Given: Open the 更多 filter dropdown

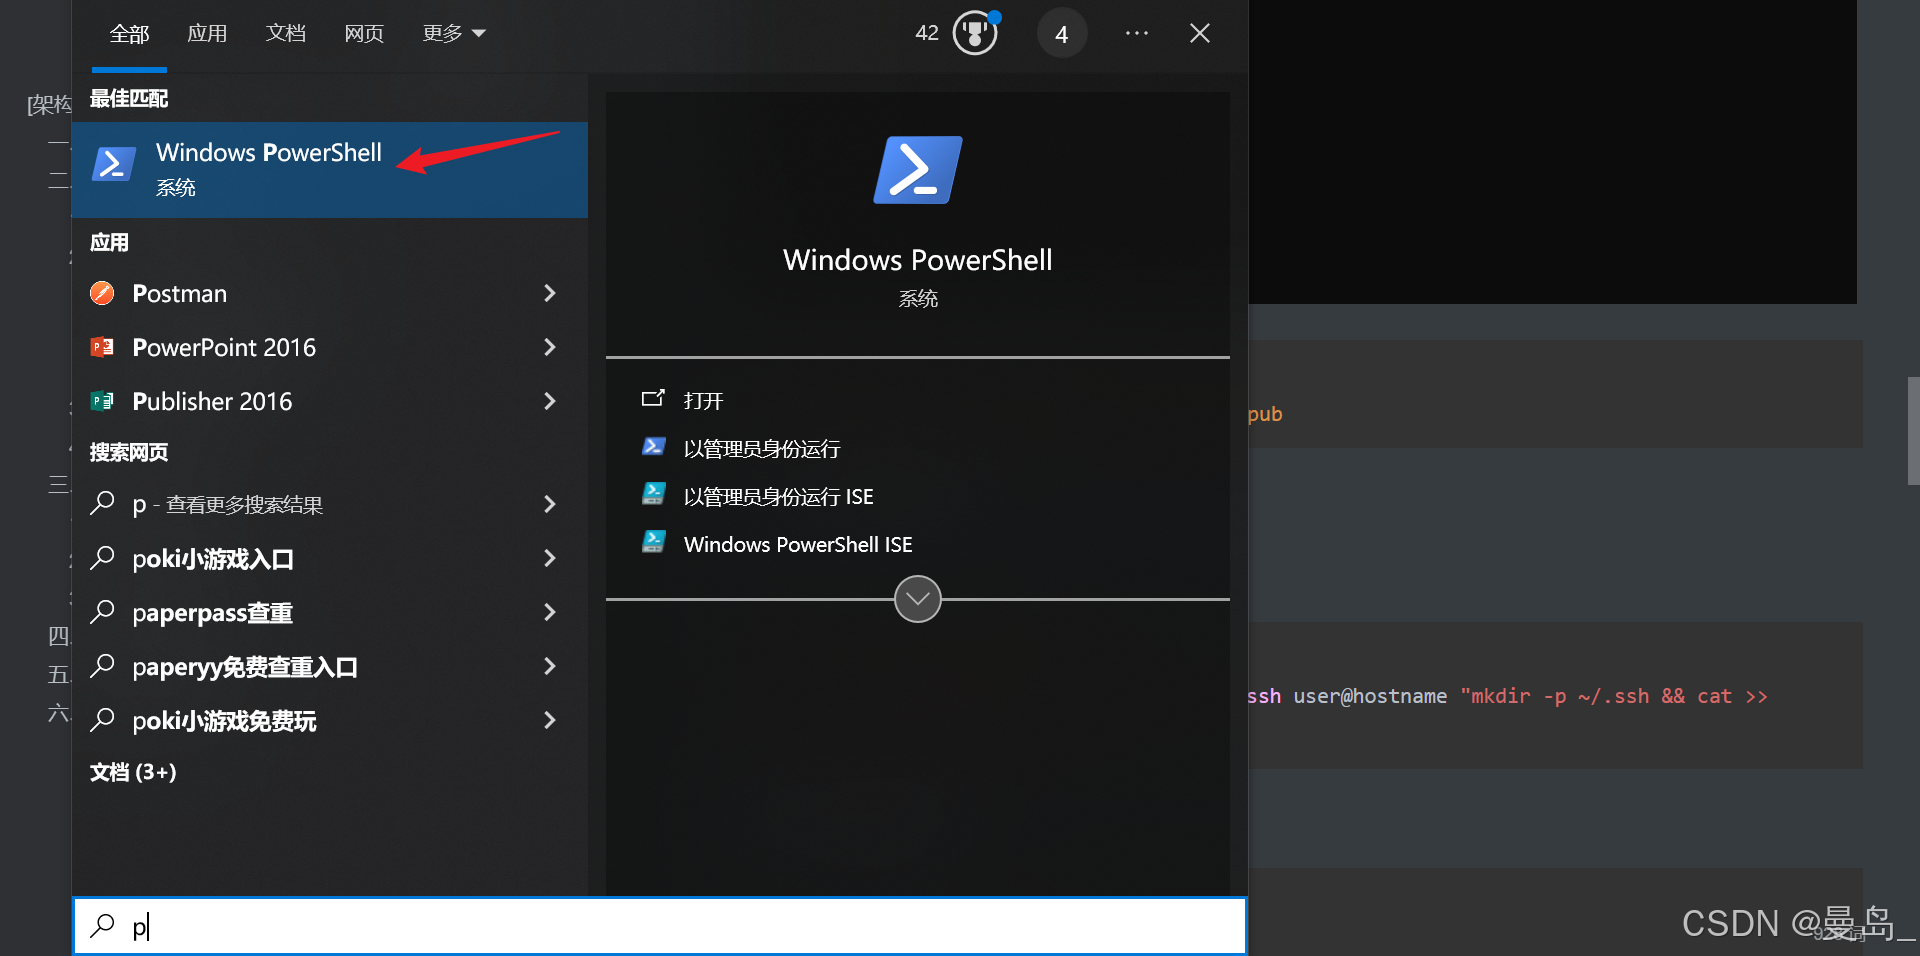Looking at the screenshot, I should click(454, 33).
